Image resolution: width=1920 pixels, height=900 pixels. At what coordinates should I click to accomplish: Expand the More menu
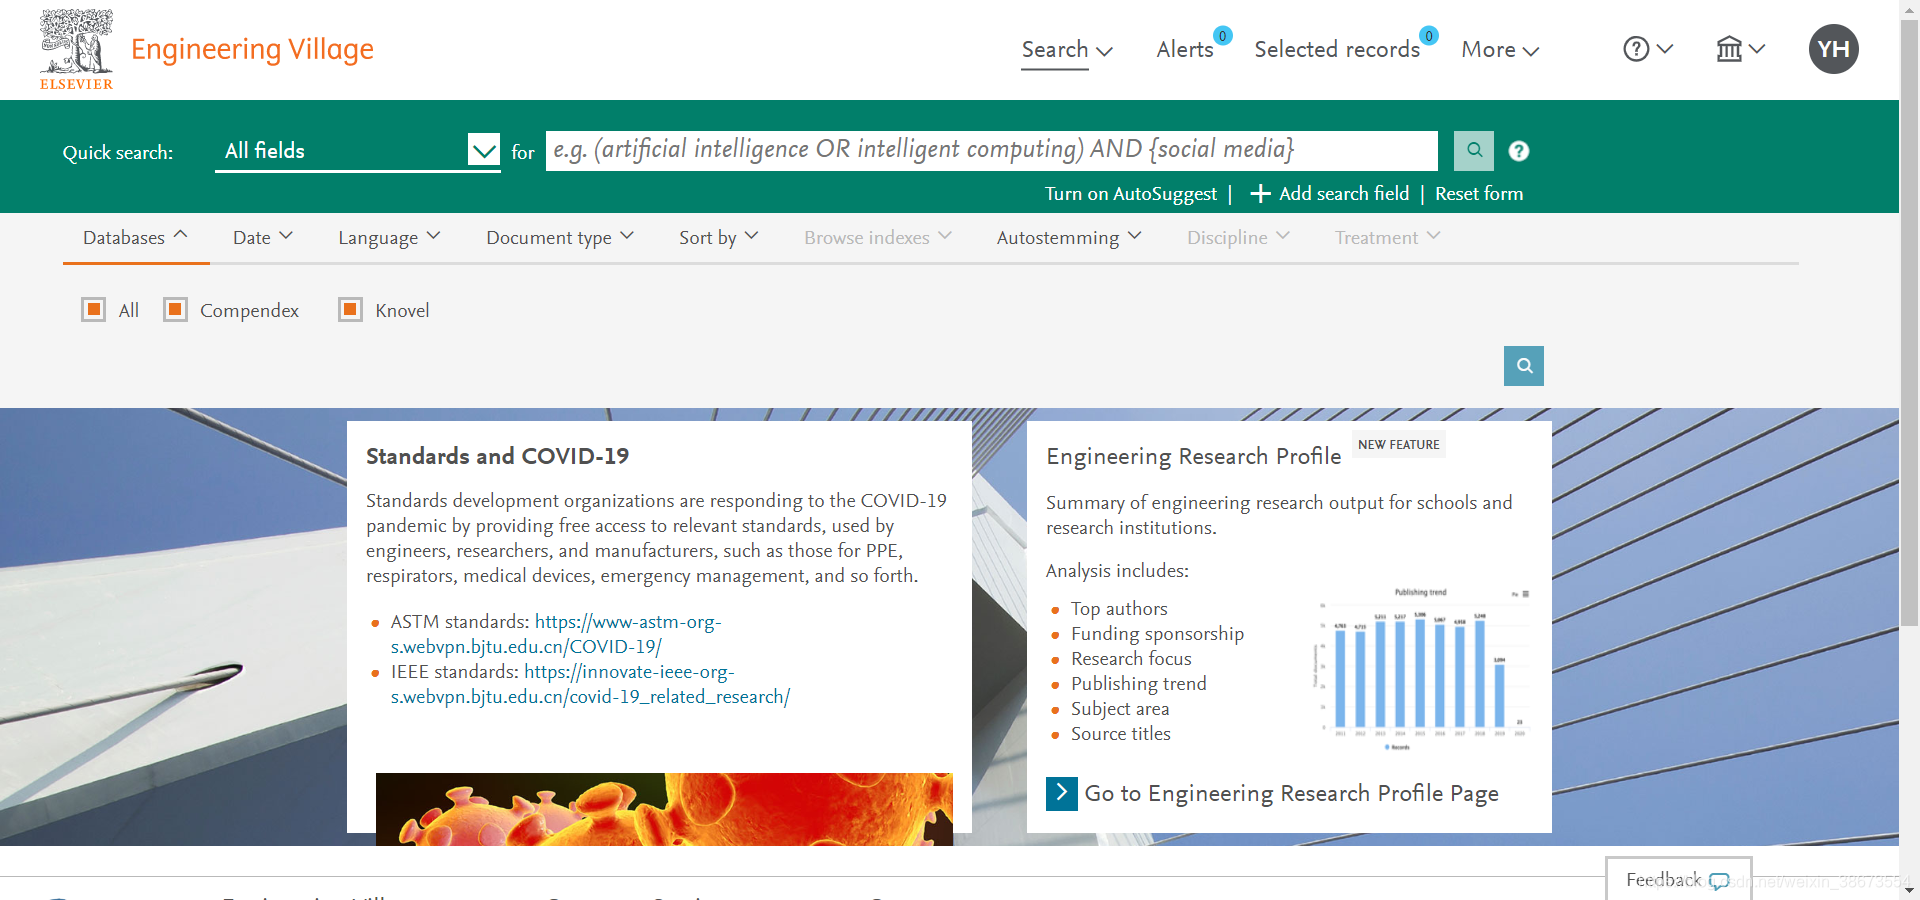pyautogui.click(x=1500, y=50)
